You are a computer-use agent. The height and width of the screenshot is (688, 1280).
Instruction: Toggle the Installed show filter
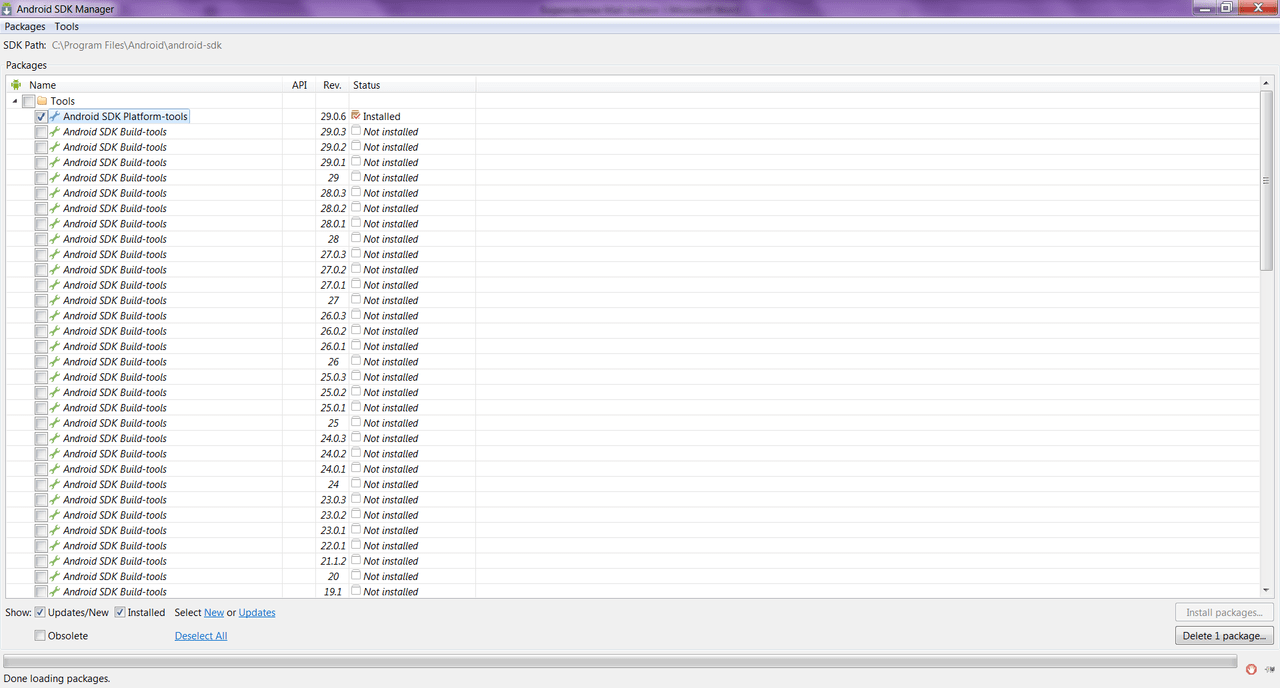pyautogui.click(x=120, y=612)
